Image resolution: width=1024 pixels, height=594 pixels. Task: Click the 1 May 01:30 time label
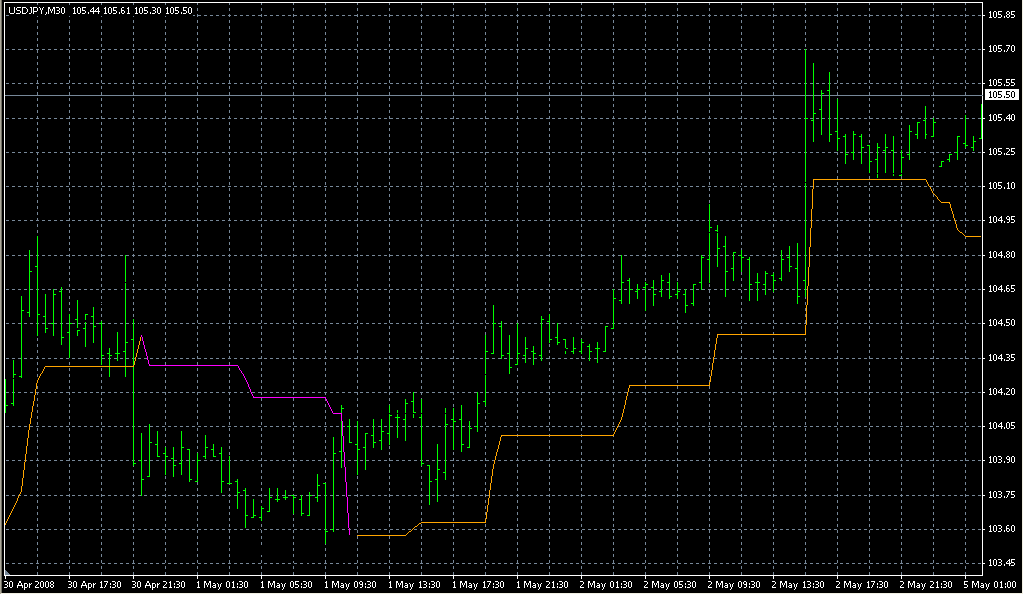[x=222, y=585]
